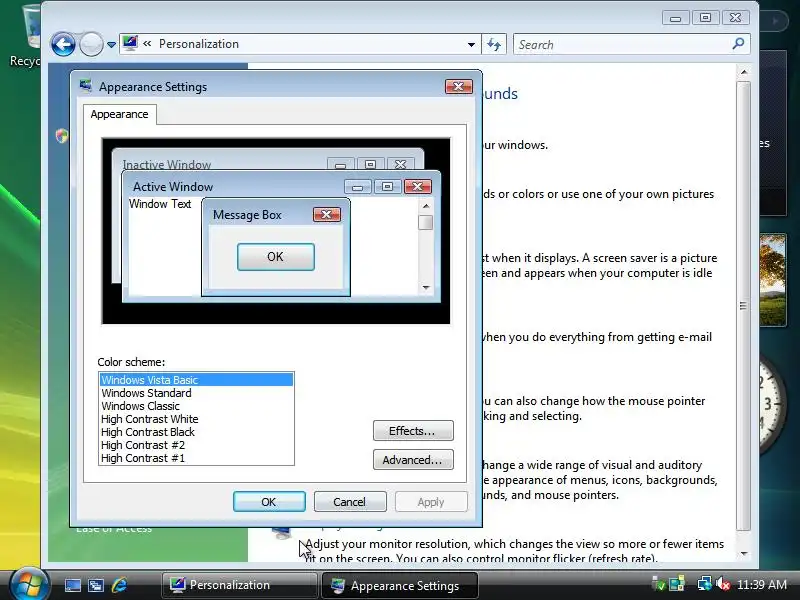Click the tray icon left of network icon
This screenshot has width=800, height=600.
677,584
